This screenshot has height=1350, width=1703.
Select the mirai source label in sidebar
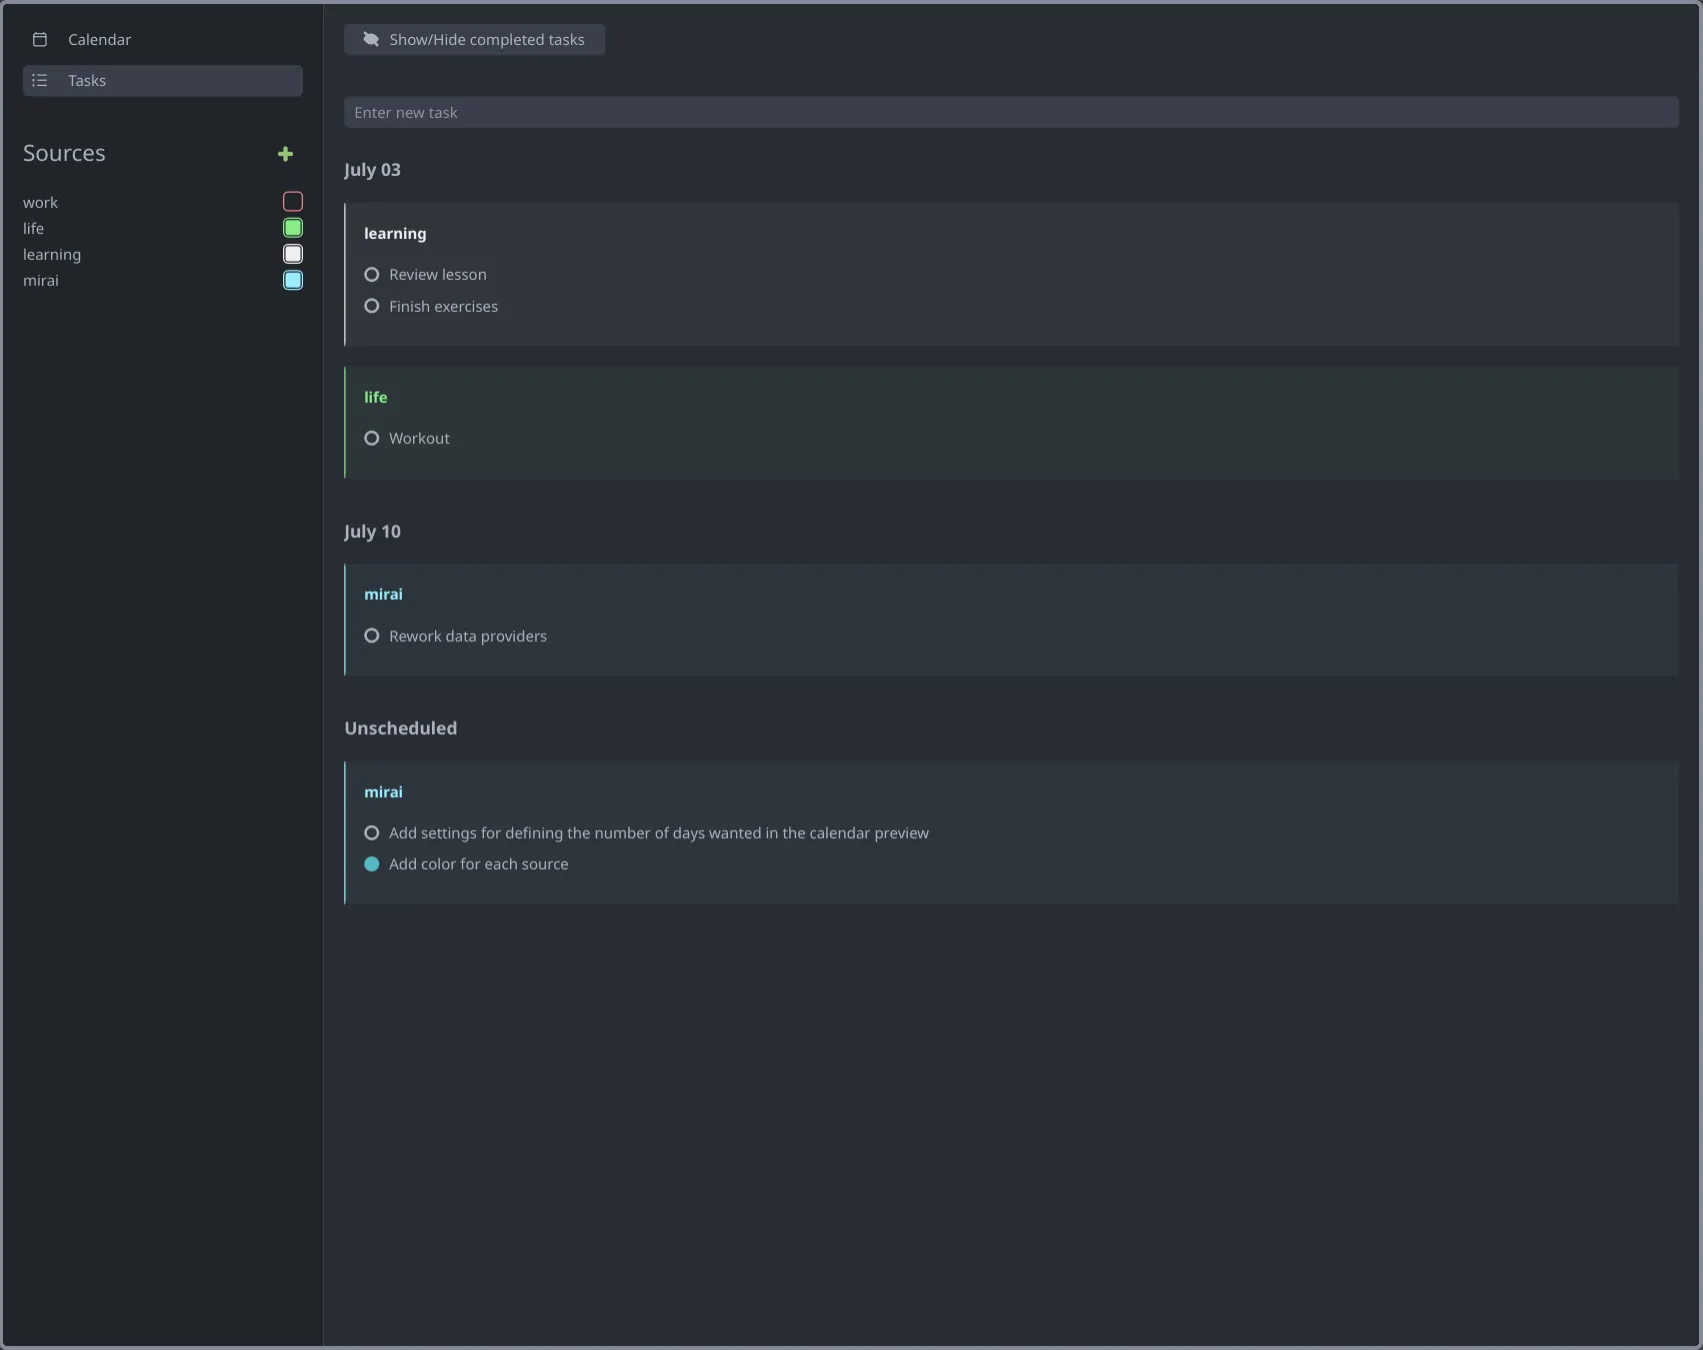(x=41, y=281)
